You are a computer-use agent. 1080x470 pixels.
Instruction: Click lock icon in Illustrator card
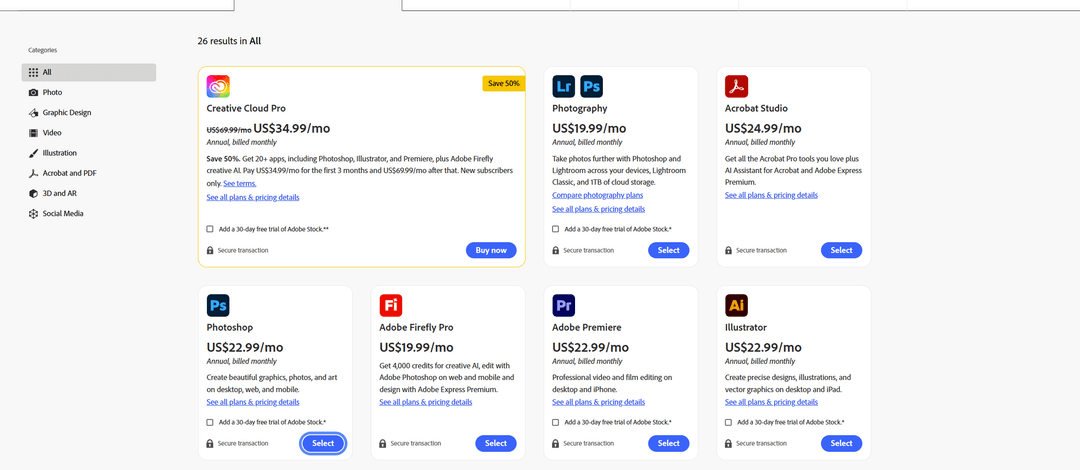pyautogui.click(x=729, y=443)
